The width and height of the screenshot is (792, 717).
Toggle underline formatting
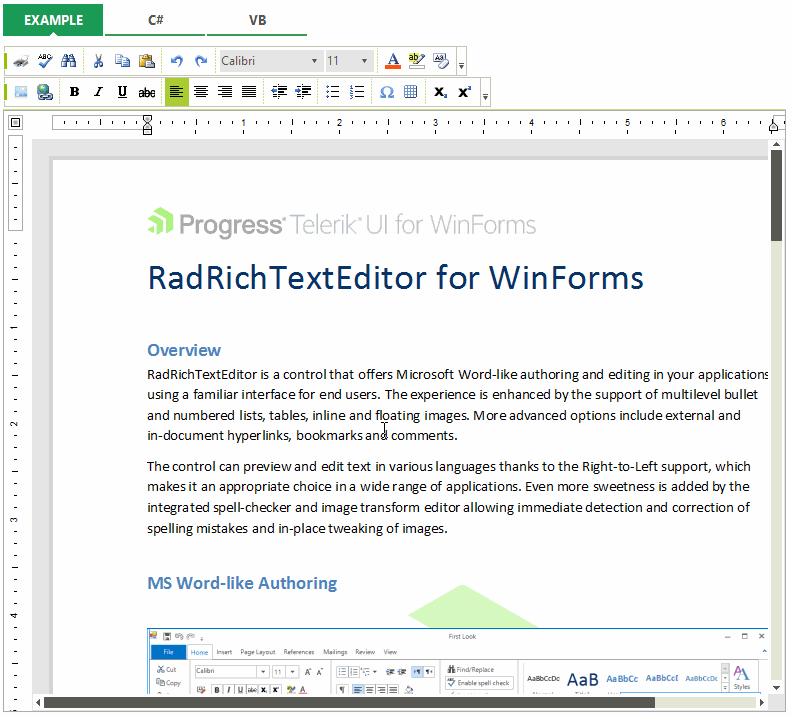[x=122, y=92]
